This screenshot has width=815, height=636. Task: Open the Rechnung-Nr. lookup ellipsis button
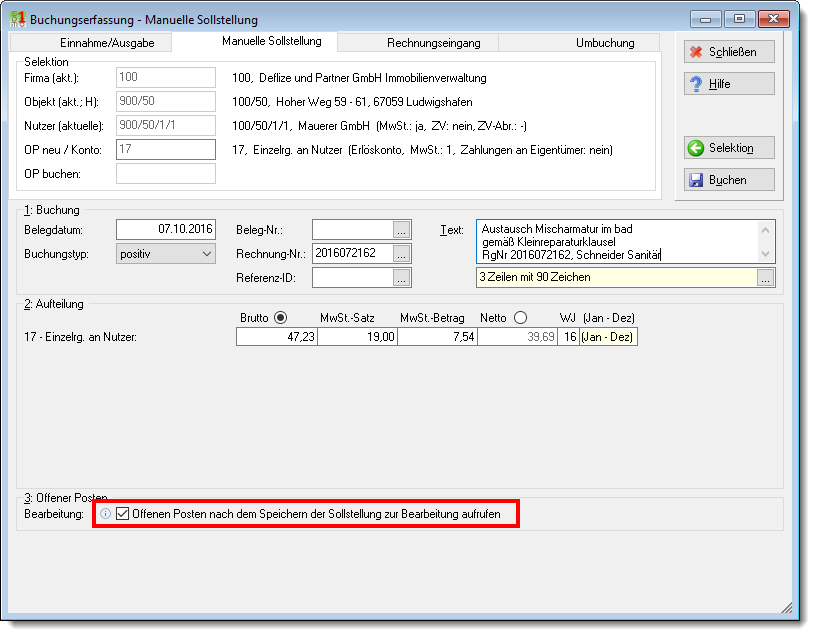coord(401,254)
